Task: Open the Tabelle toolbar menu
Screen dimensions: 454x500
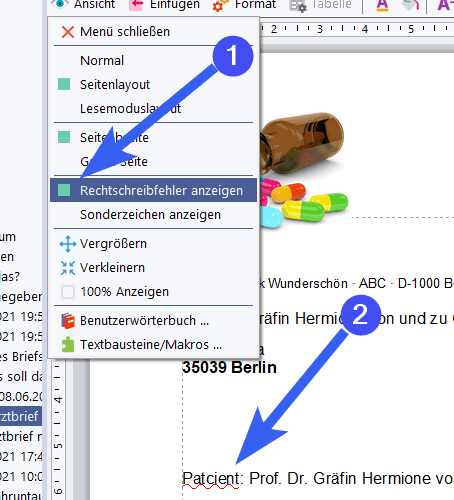Action: [320, 5]
